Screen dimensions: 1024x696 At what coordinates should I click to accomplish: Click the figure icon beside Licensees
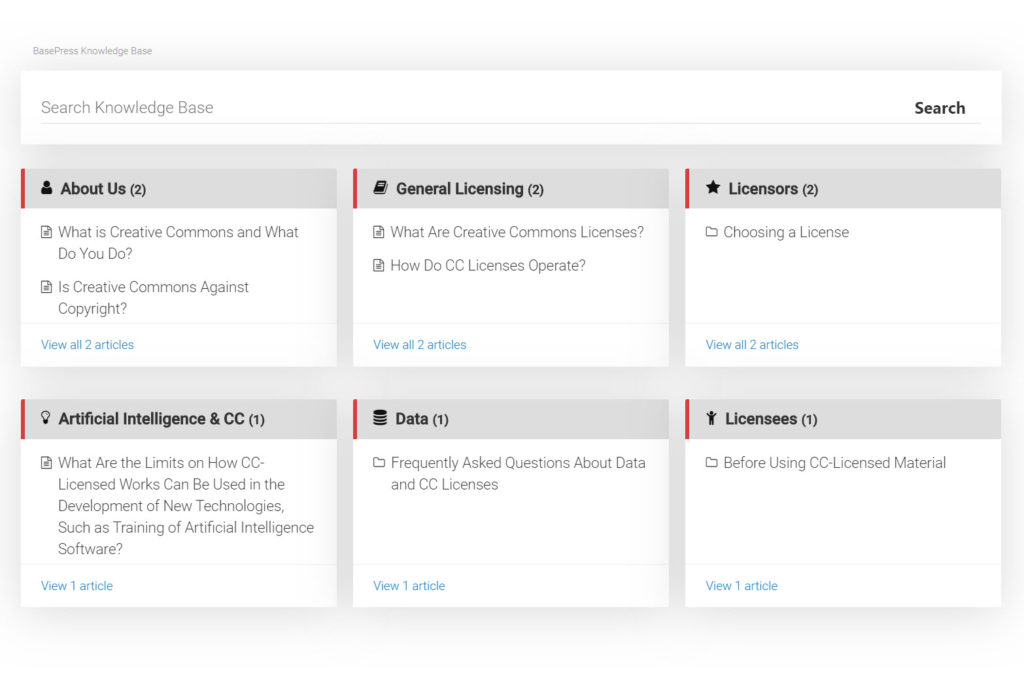pos(712,418)
